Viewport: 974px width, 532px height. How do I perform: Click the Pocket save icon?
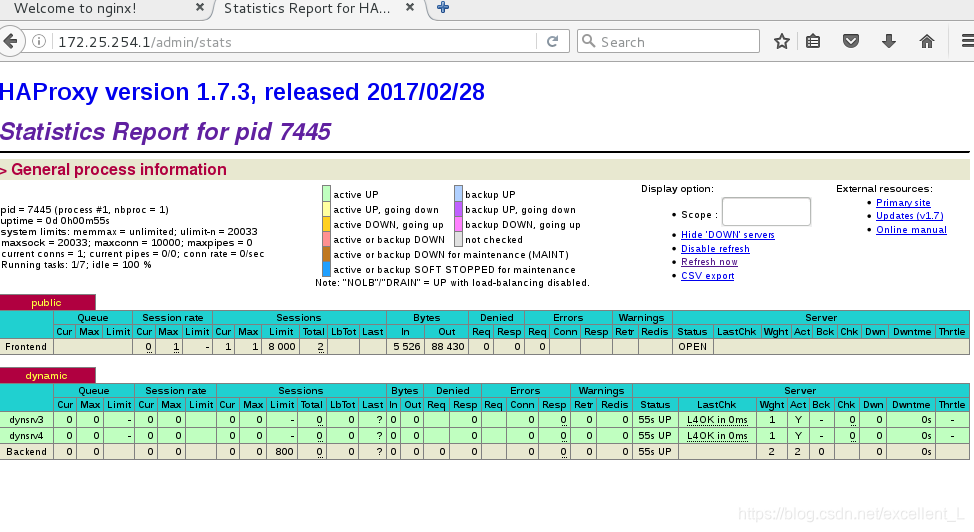coord(851,42)
